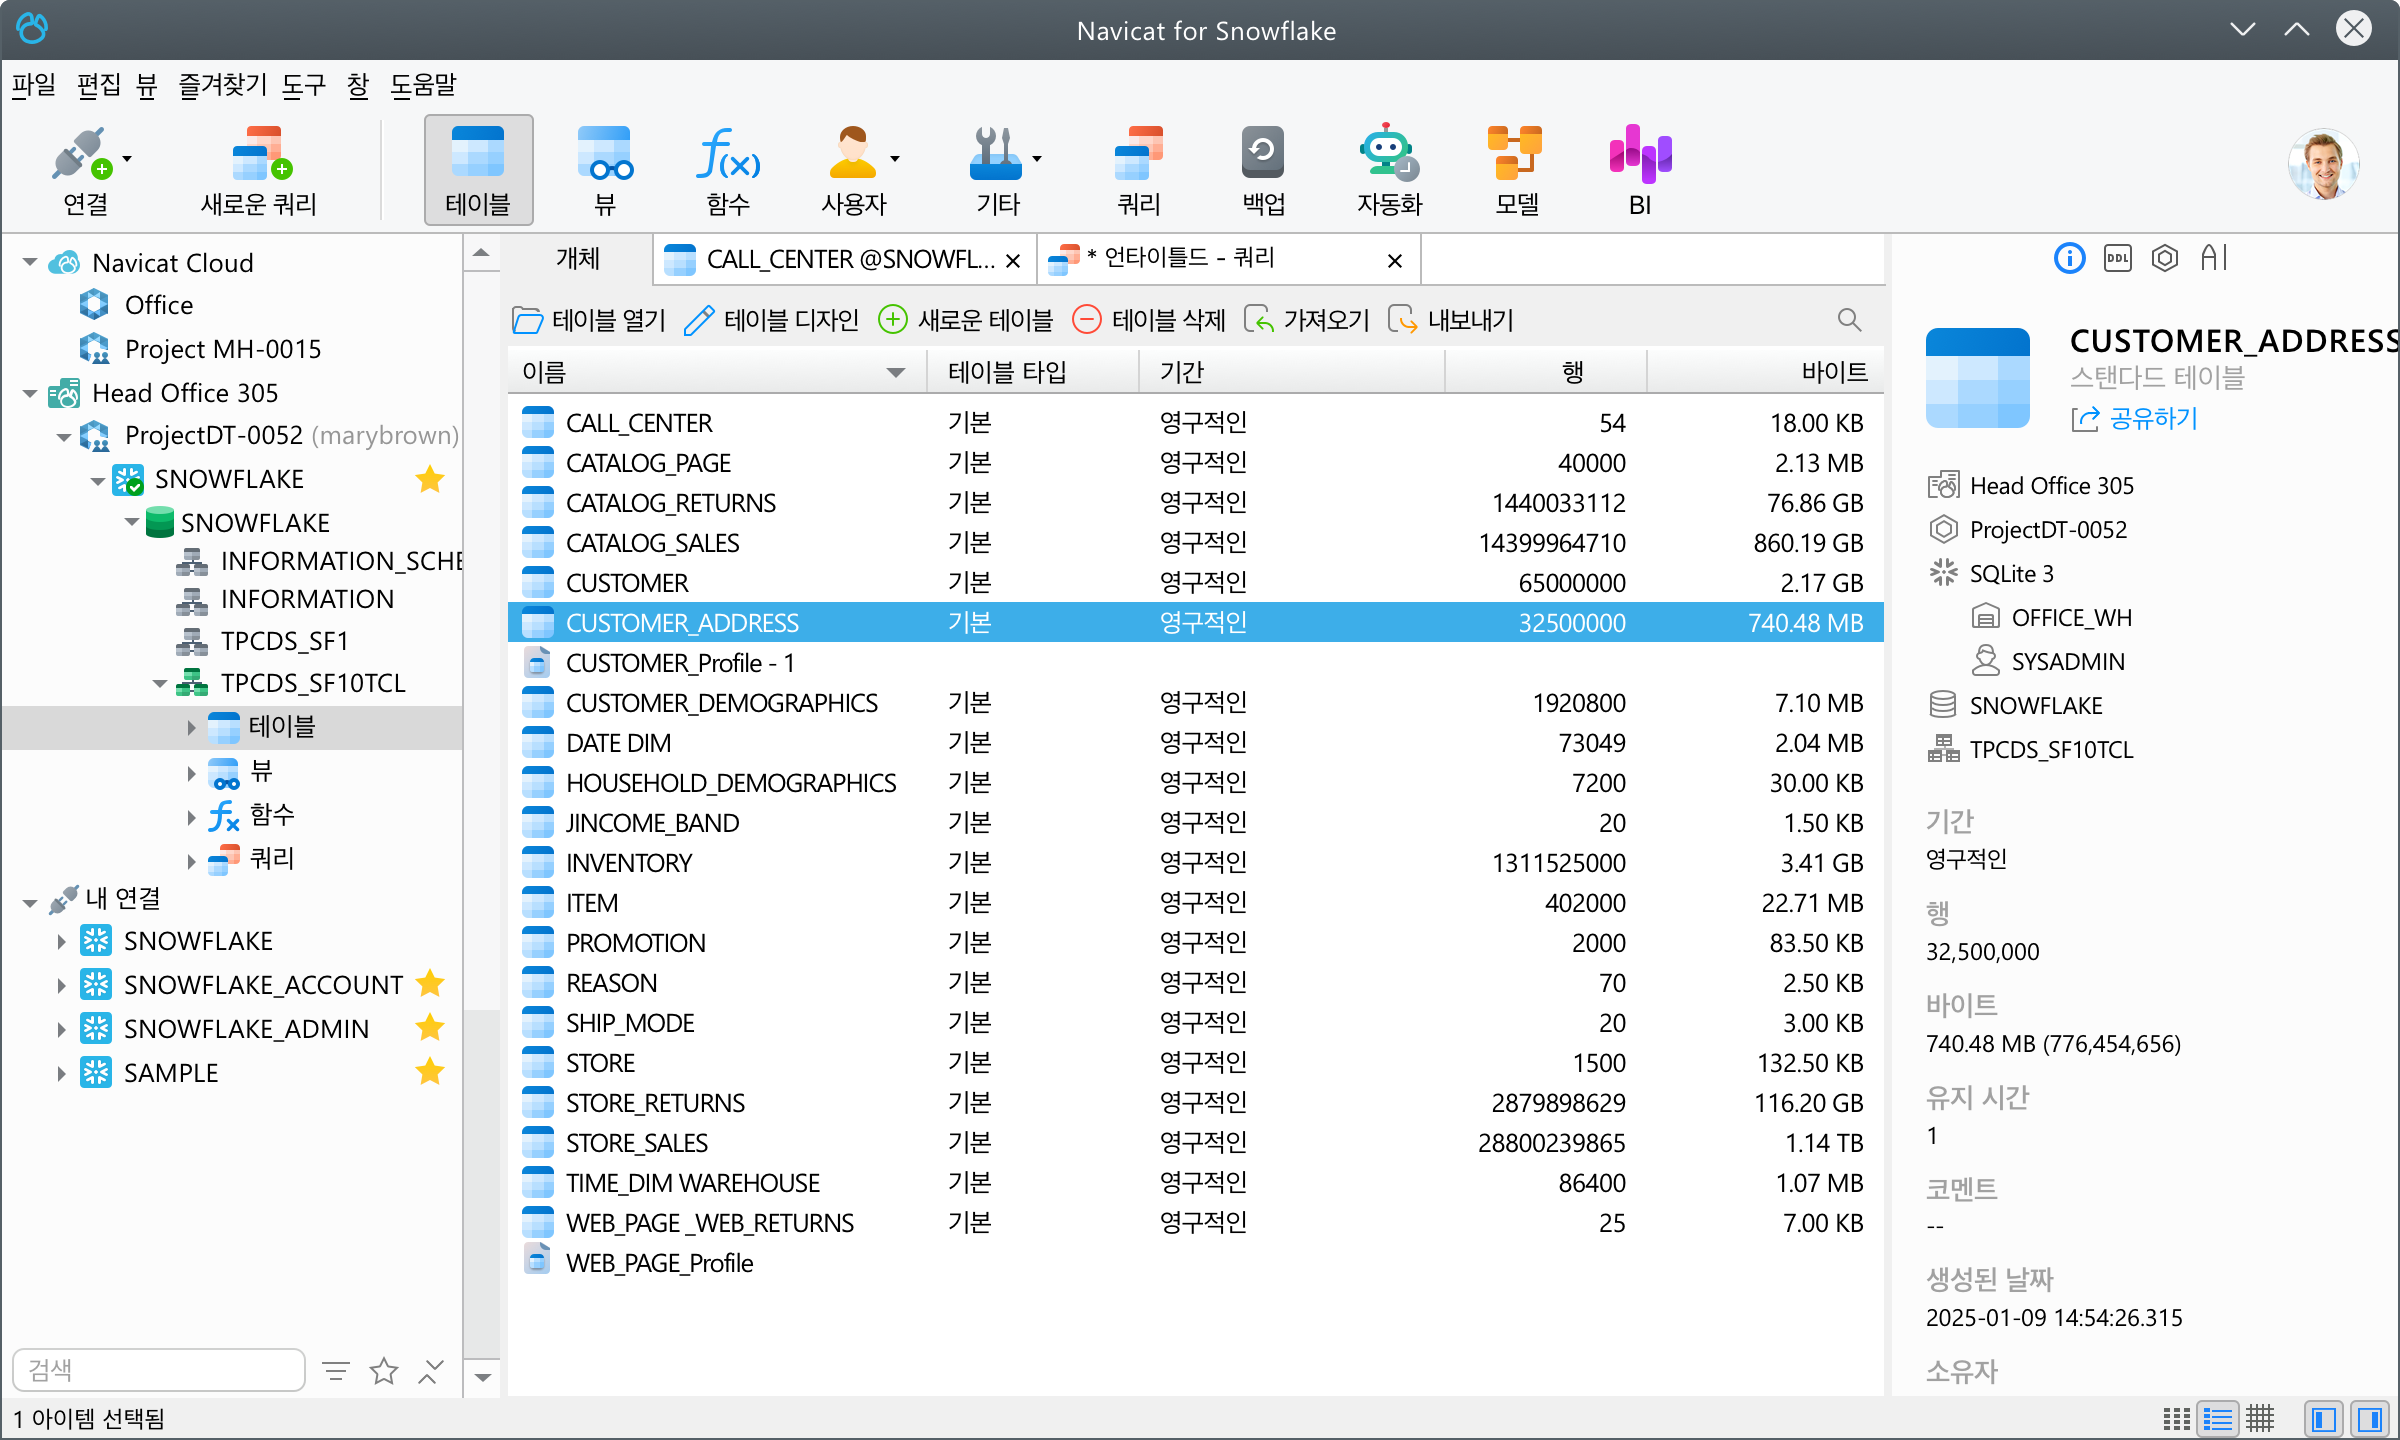The image size is (2400, 1440).
Task: Switch to list view
Action: pyautogui.click(x=2217, y=1418)
